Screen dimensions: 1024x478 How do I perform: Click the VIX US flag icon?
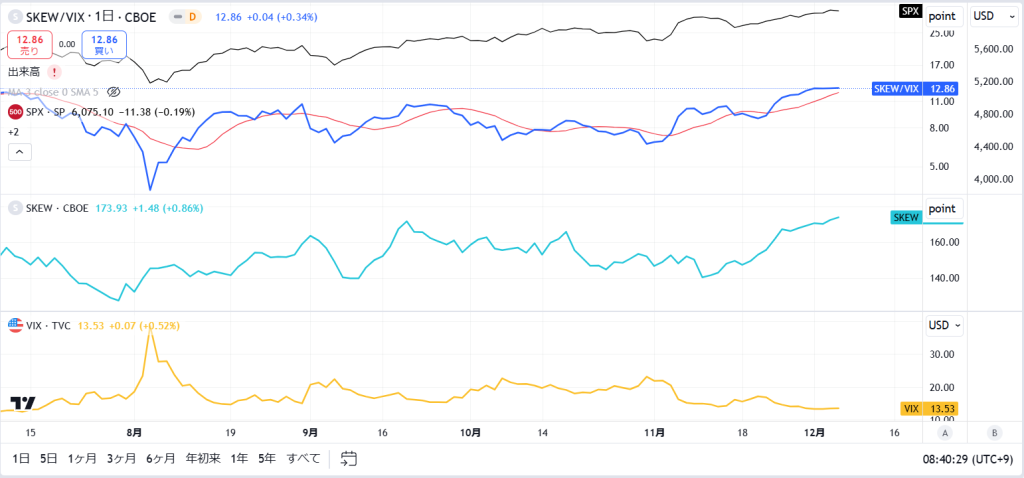click(15, 325)
